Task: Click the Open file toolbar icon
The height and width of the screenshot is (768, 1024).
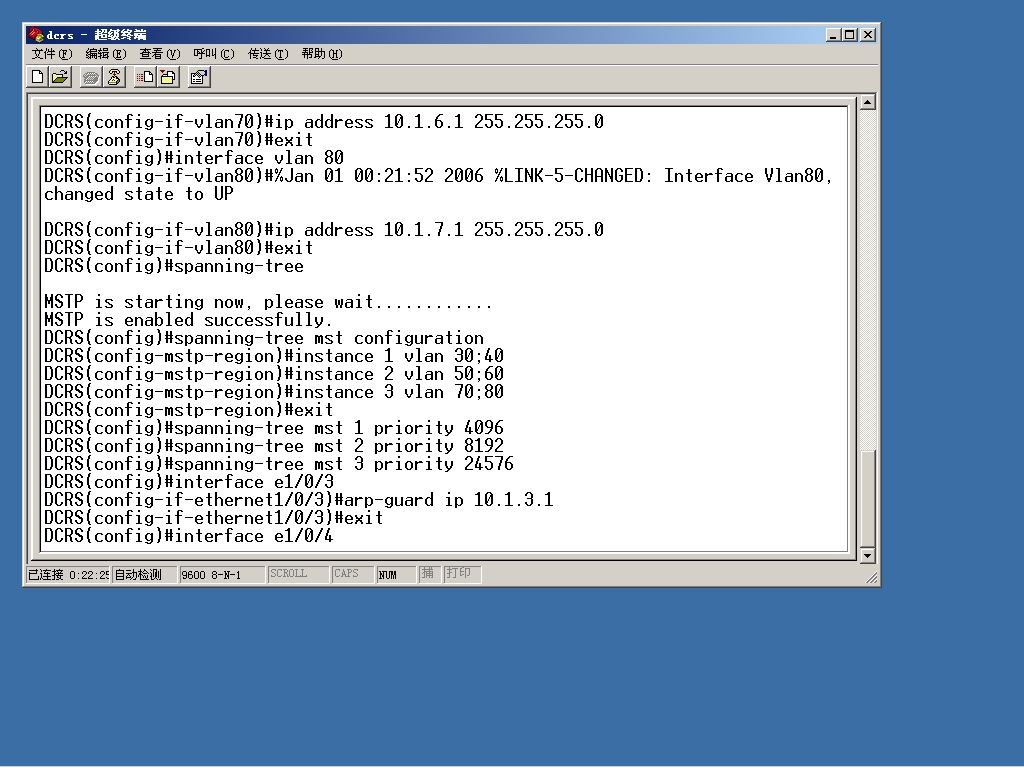Action: [60, 77]
